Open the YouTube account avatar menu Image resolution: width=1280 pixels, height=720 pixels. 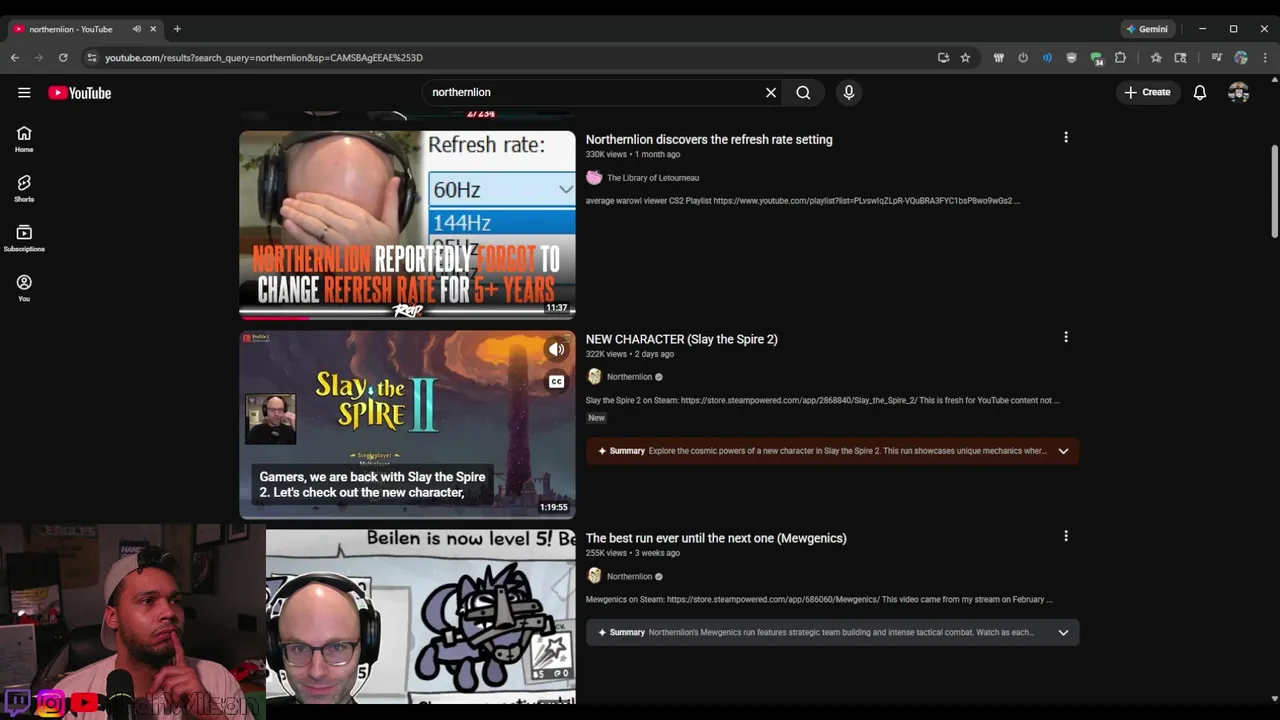pos(1239,93)
